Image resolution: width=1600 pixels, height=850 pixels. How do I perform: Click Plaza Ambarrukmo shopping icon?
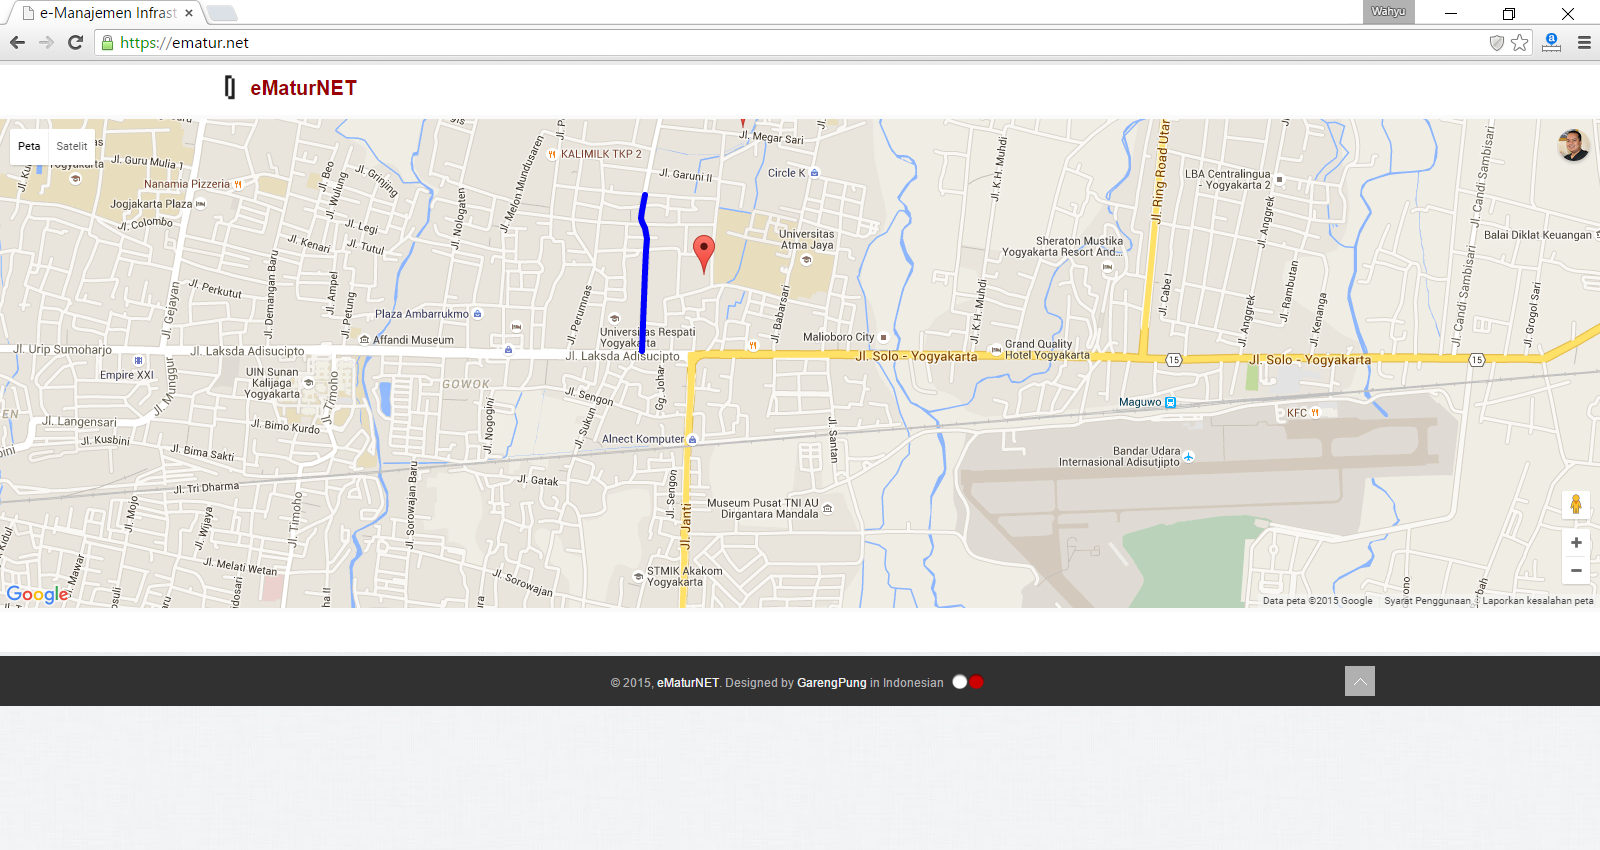[x=477, y=314]
